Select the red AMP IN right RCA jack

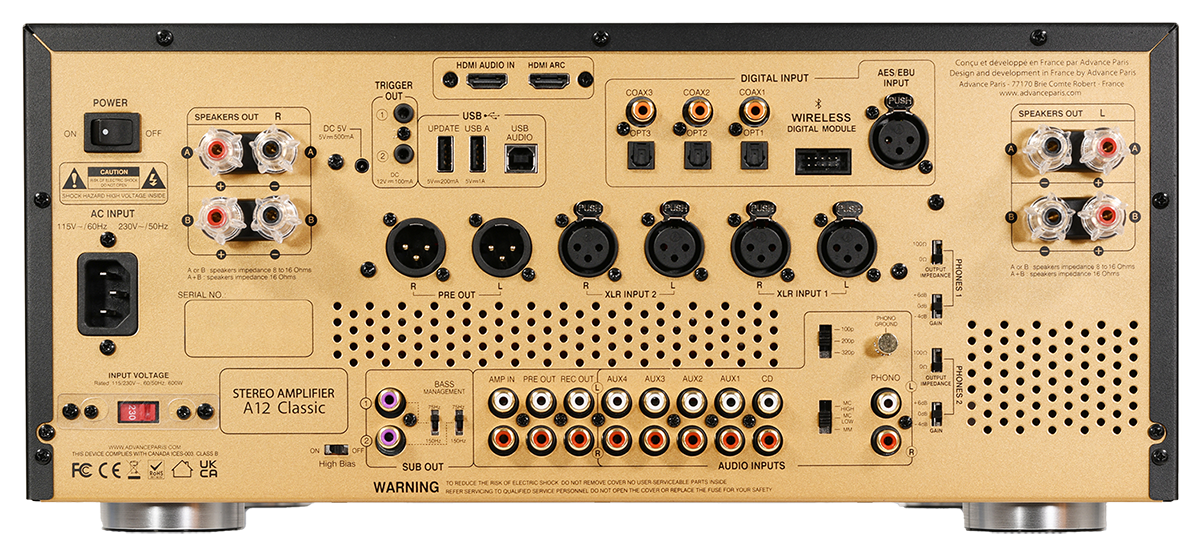tap(503, 438)
